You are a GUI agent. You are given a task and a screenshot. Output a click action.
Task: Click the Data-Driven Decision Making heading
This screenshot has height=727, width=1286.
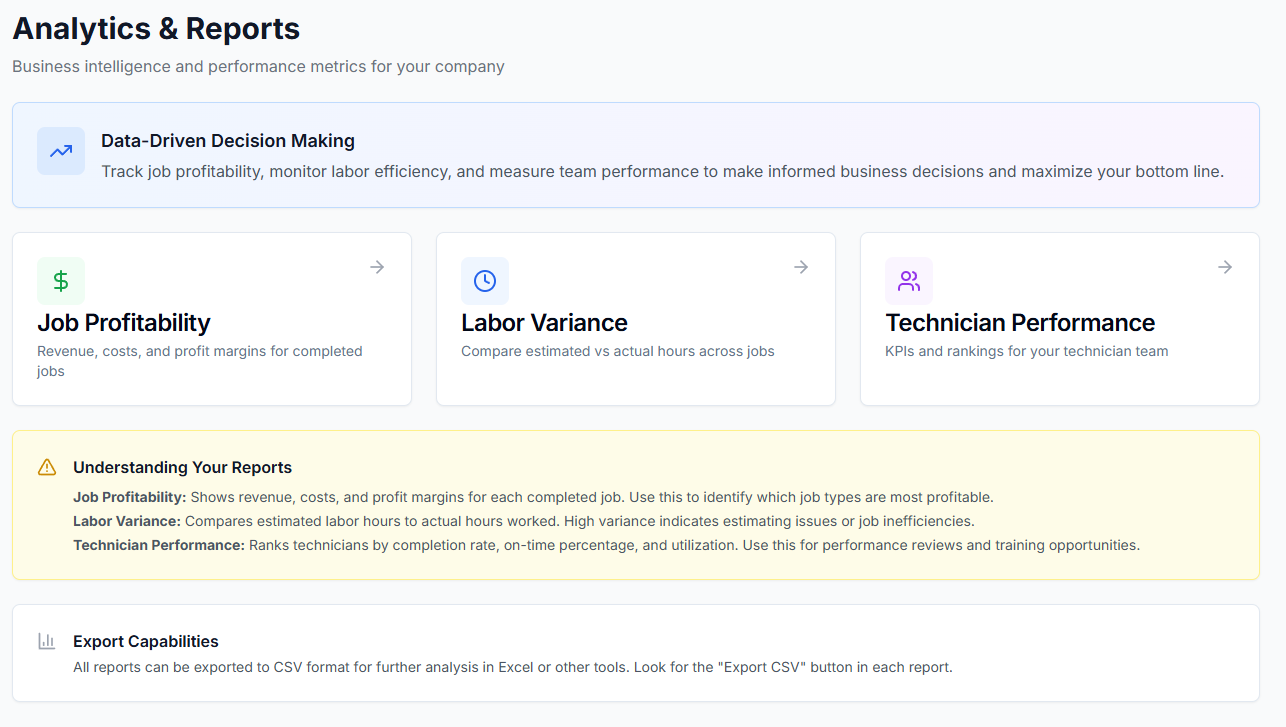pyautogui.click(x=228, y=141)
